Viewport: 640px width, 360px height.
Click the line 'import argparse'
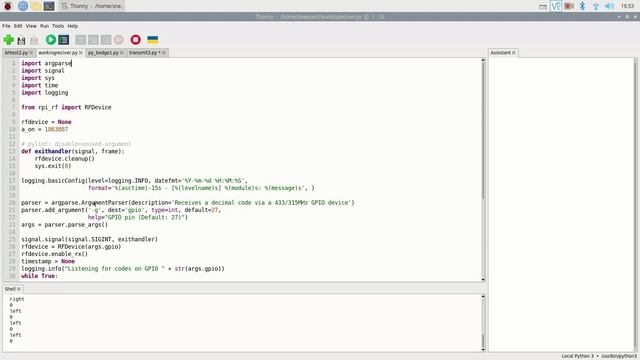[x=47, y=63]
